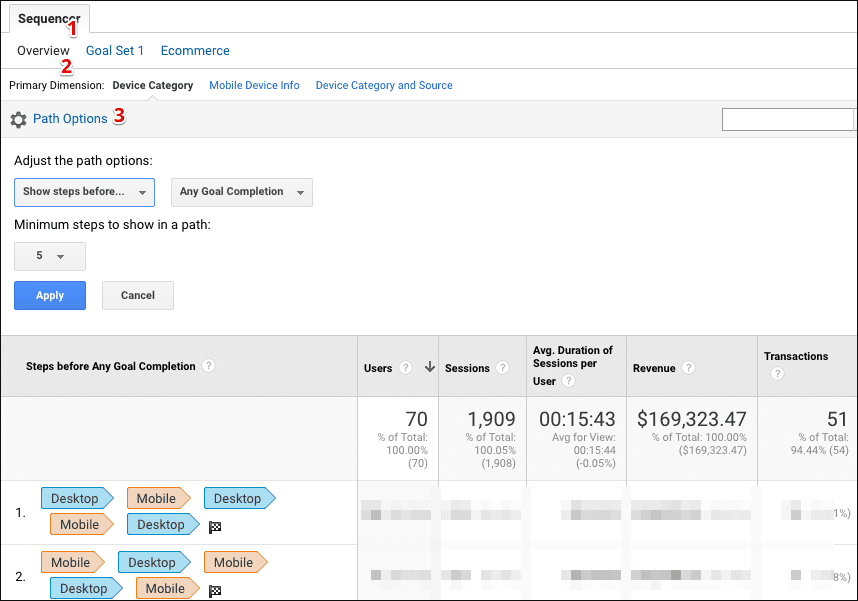
Task: Click the Transactions column help icon
Action: pos(777,373)
